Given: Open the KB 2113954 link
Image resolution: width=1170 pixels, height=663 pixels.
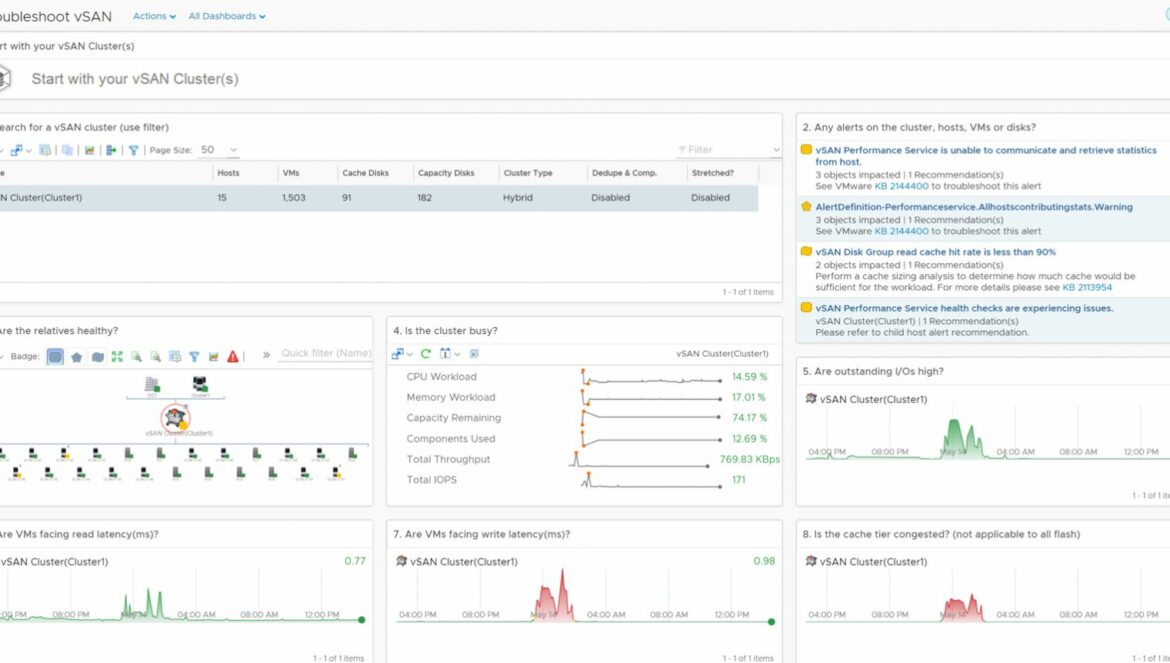Looking at the screenshot, I should pyautogui.click(x=1086, y=287).
